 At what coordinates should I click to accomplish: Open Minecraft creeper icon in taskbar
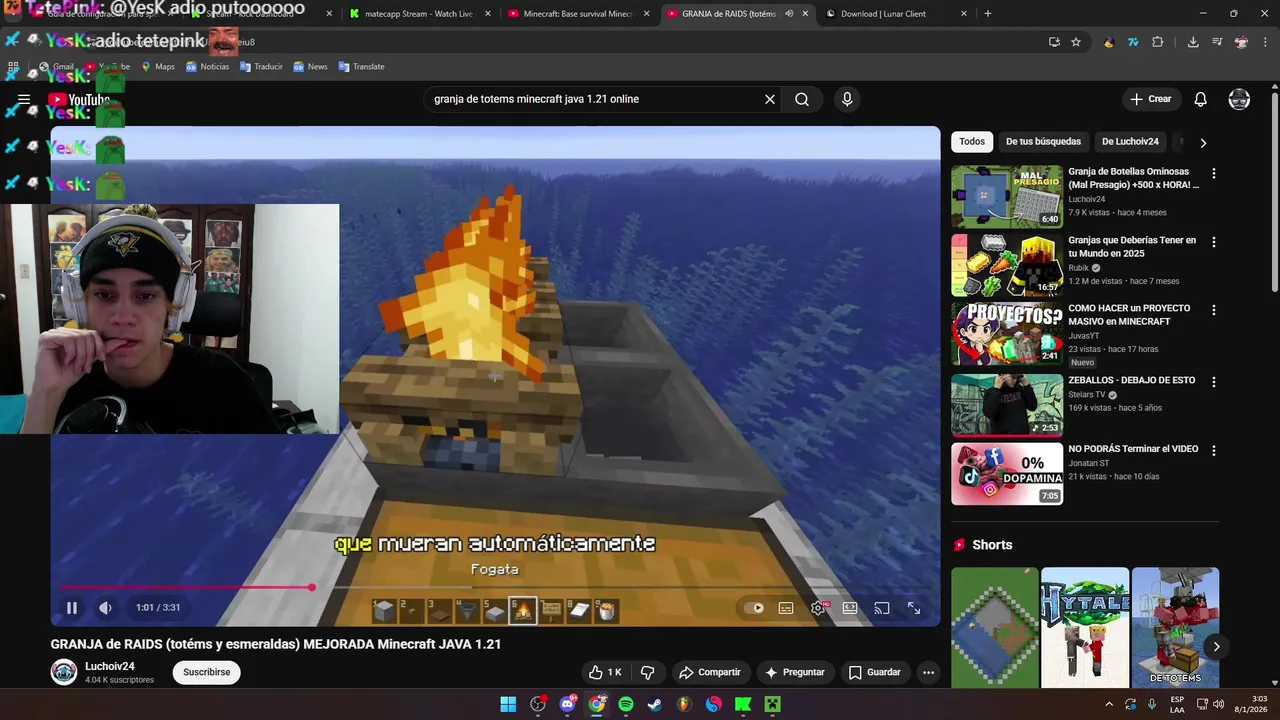click(x=772, y=704)
